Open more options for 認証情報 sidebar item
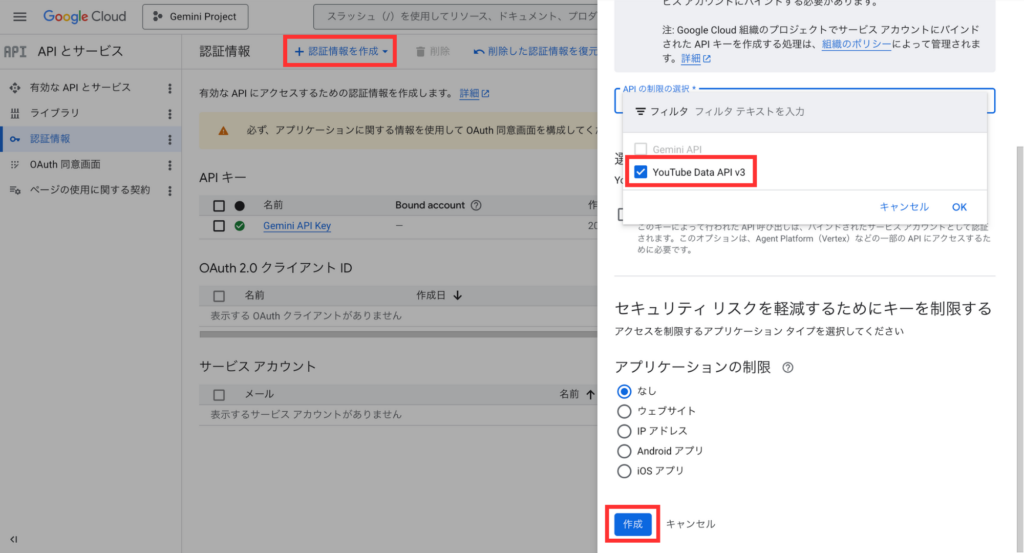This screenshot has width=1024, height=553. click(x=170, y=139)
